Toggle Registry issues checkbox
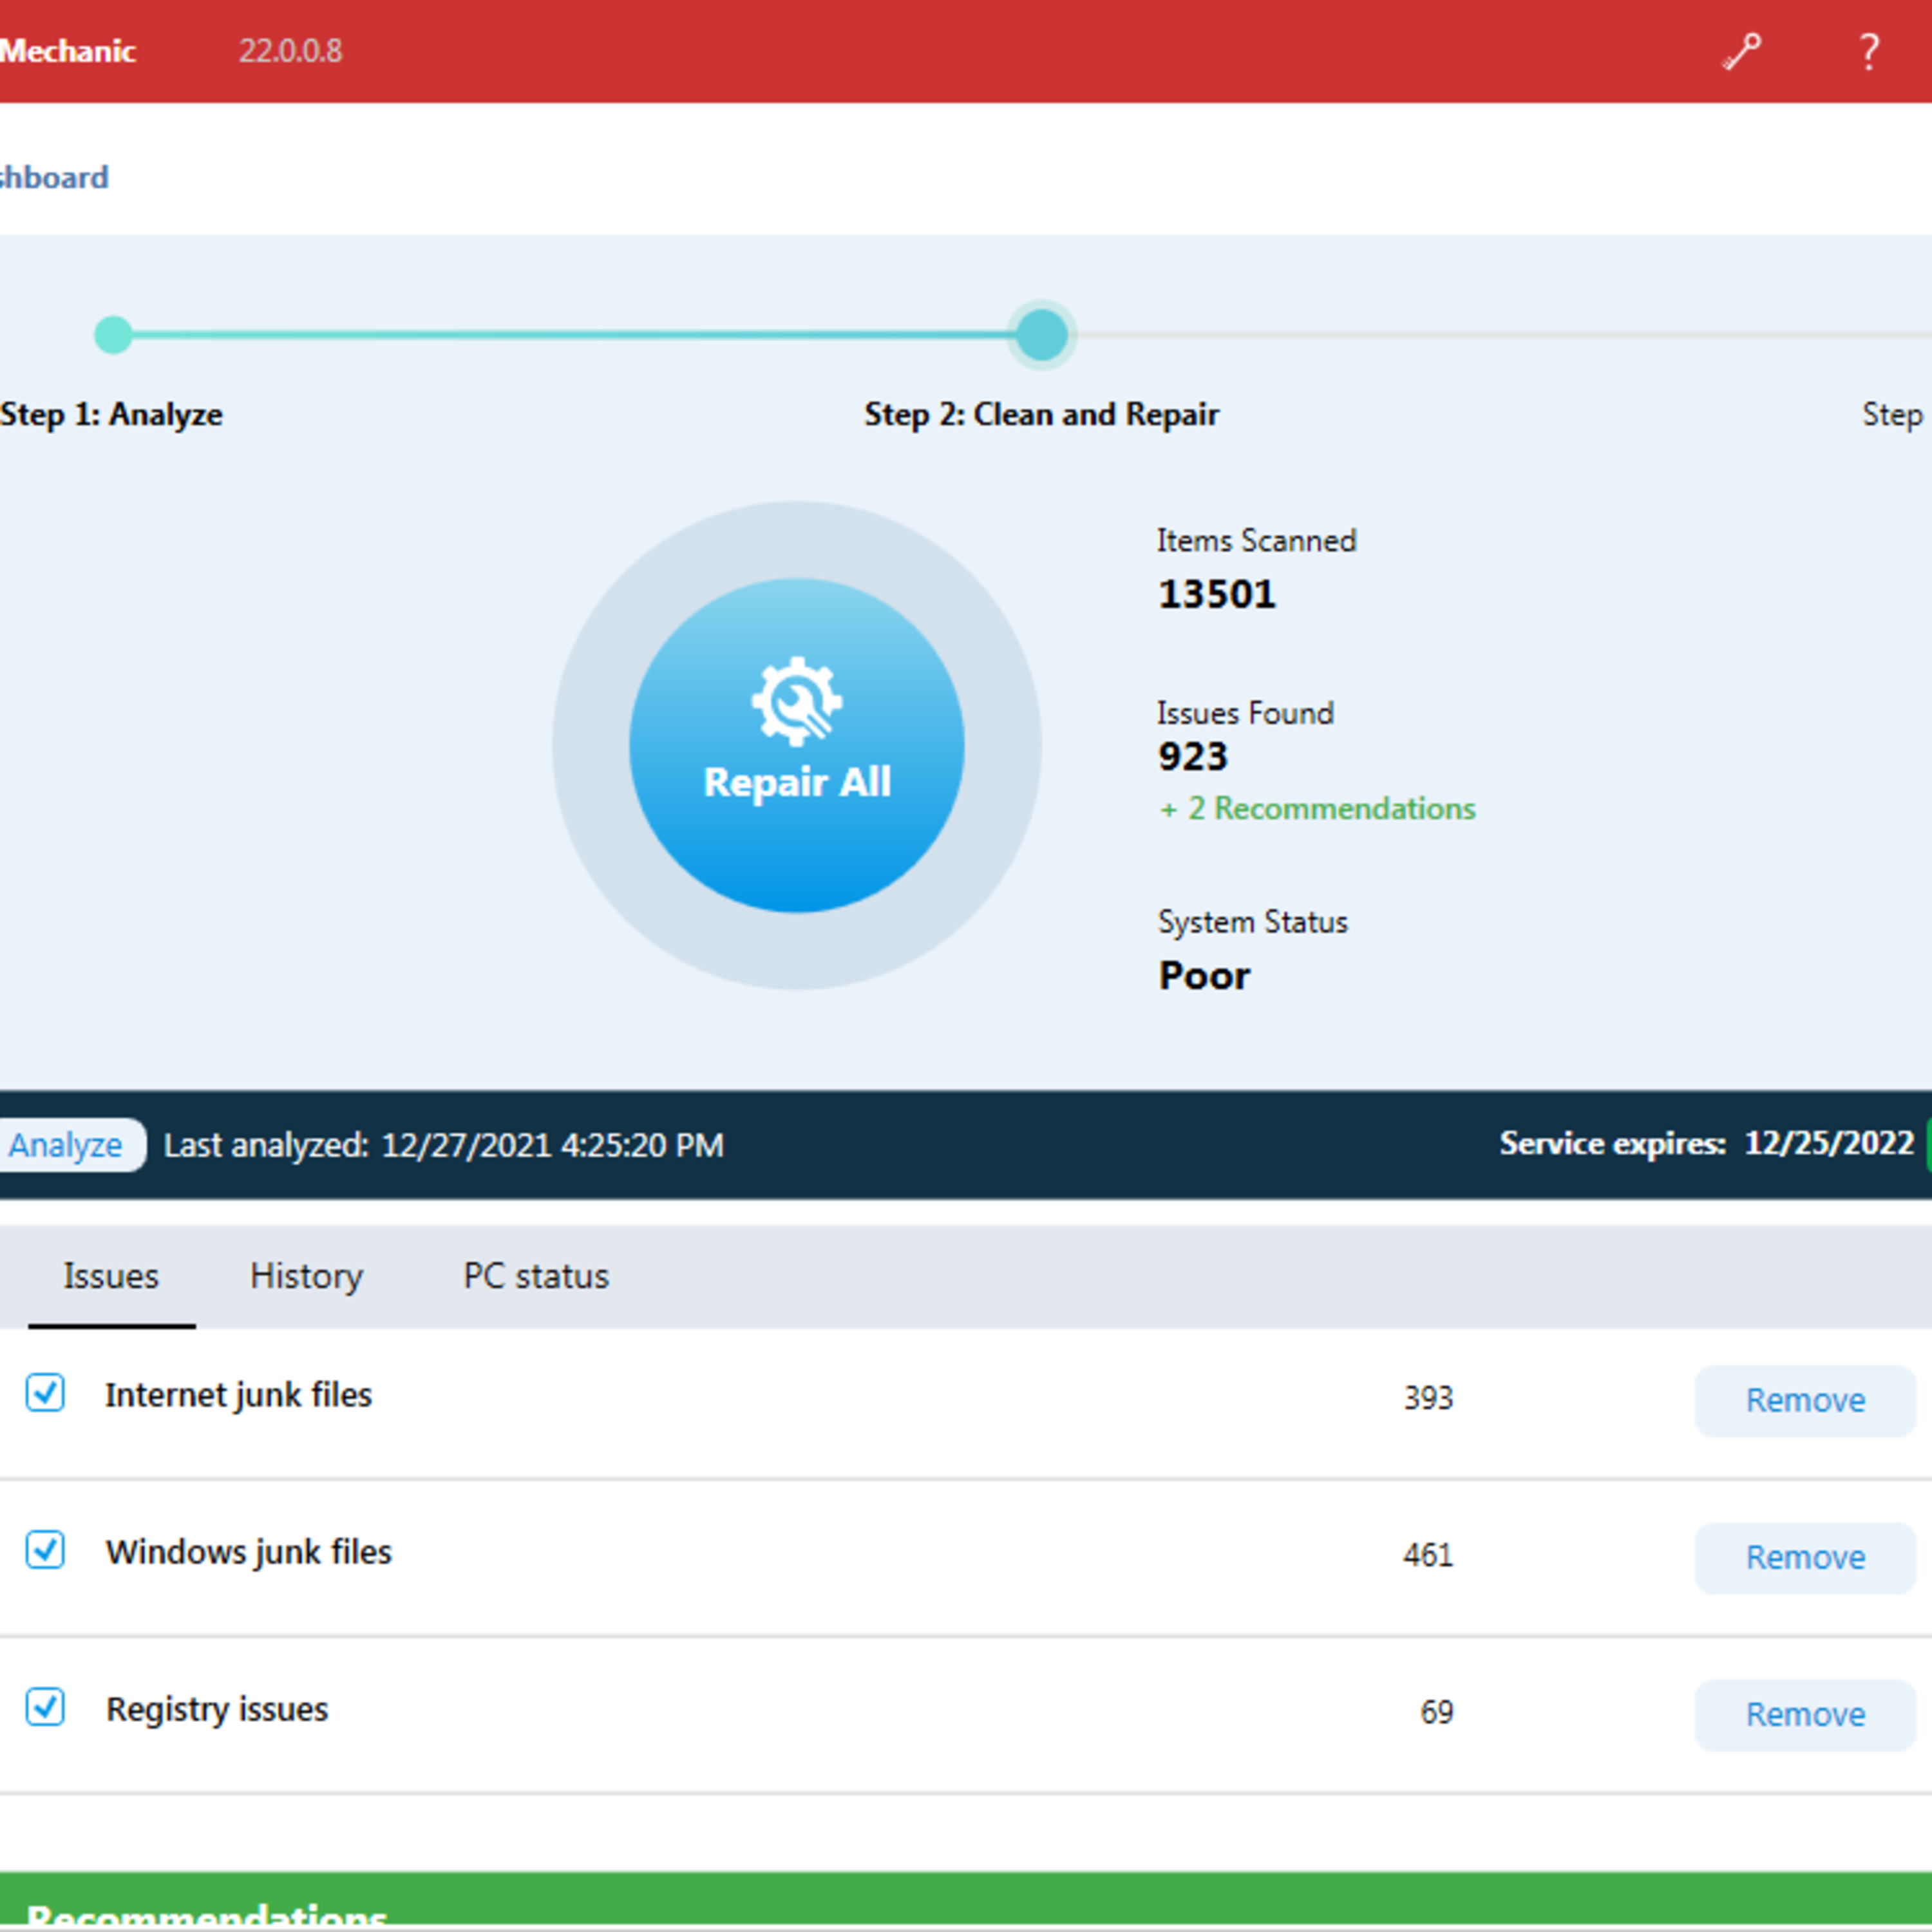This screenshot has width=1932, height=1932. pyautogui.click(x=45, y=1706)
